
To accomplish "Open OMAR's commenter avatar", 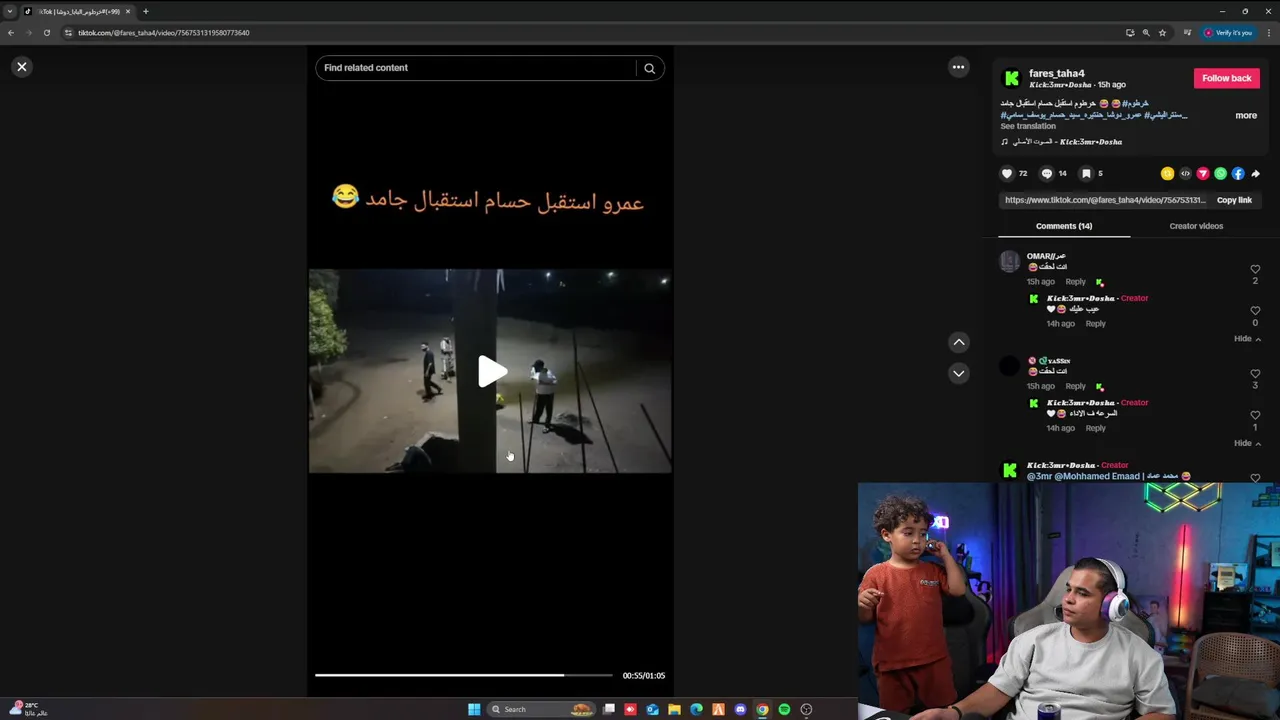I will [x=1010, y=262].
